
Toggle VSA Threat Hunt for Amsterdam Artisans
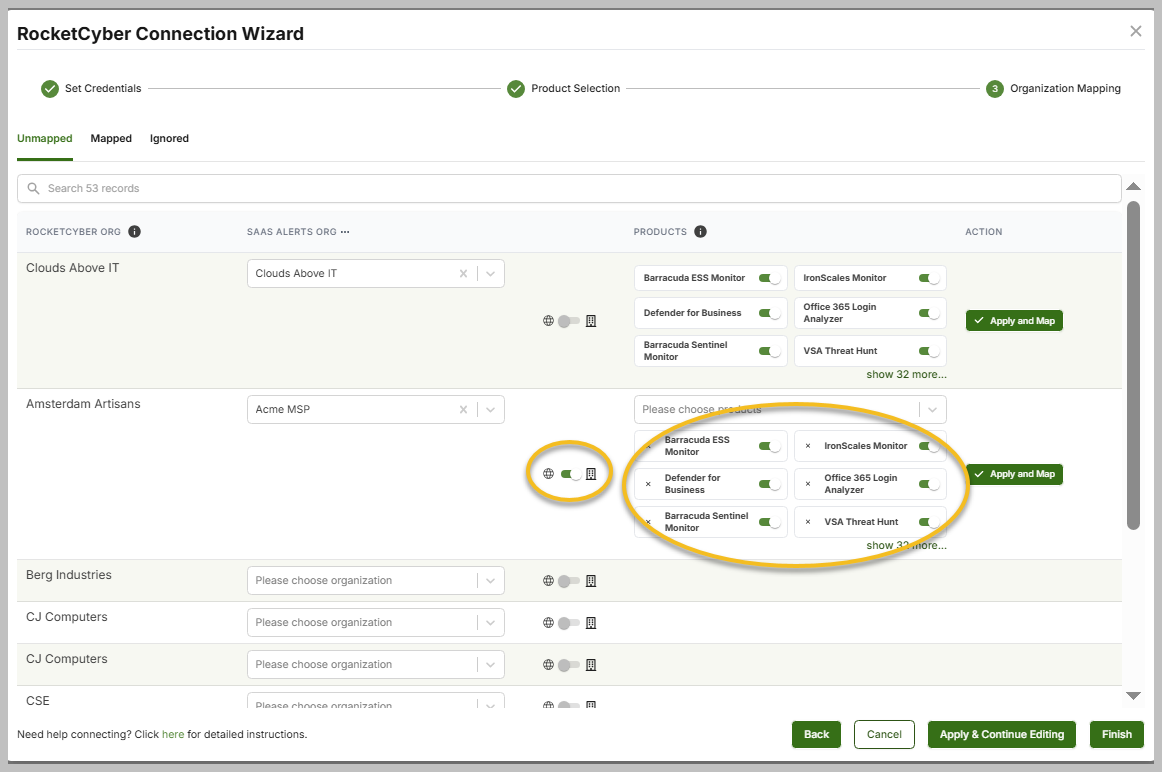929,522
